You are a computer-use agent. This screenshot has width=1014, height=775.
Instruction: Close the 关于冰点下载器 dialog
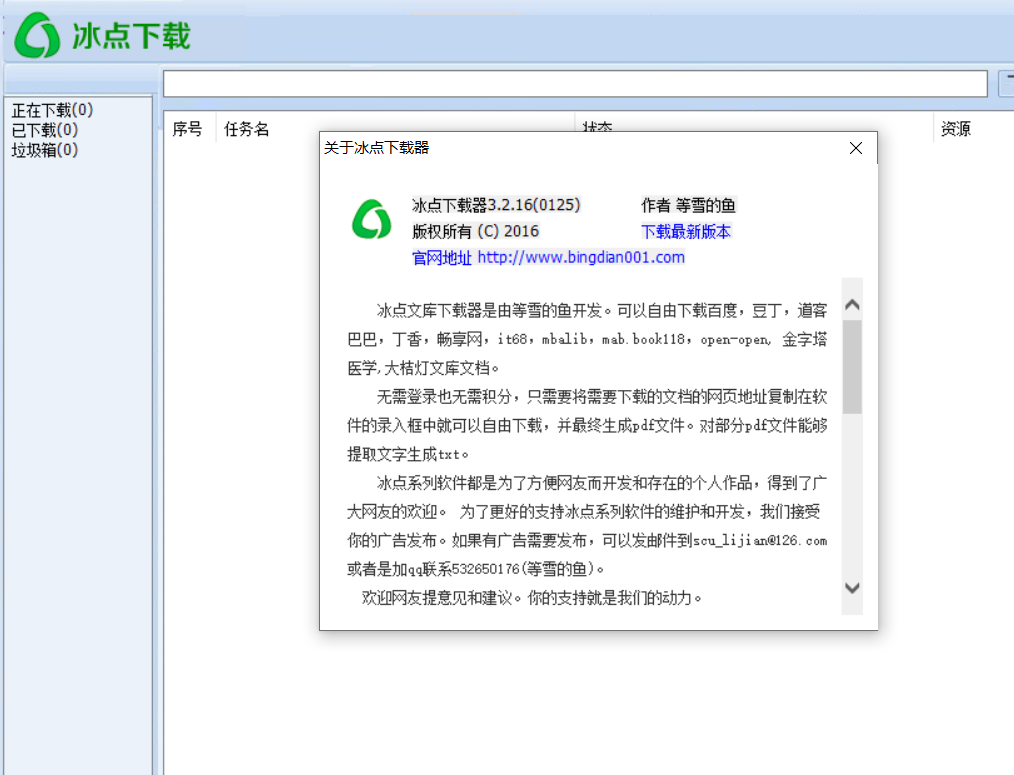click(856, 148)
